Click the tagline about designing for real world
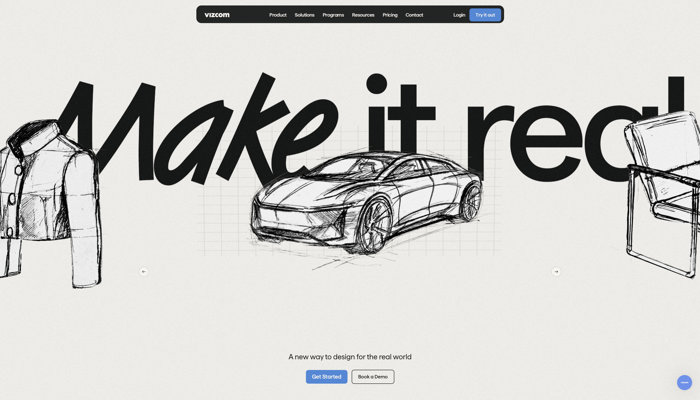 (x=350, y=356)
